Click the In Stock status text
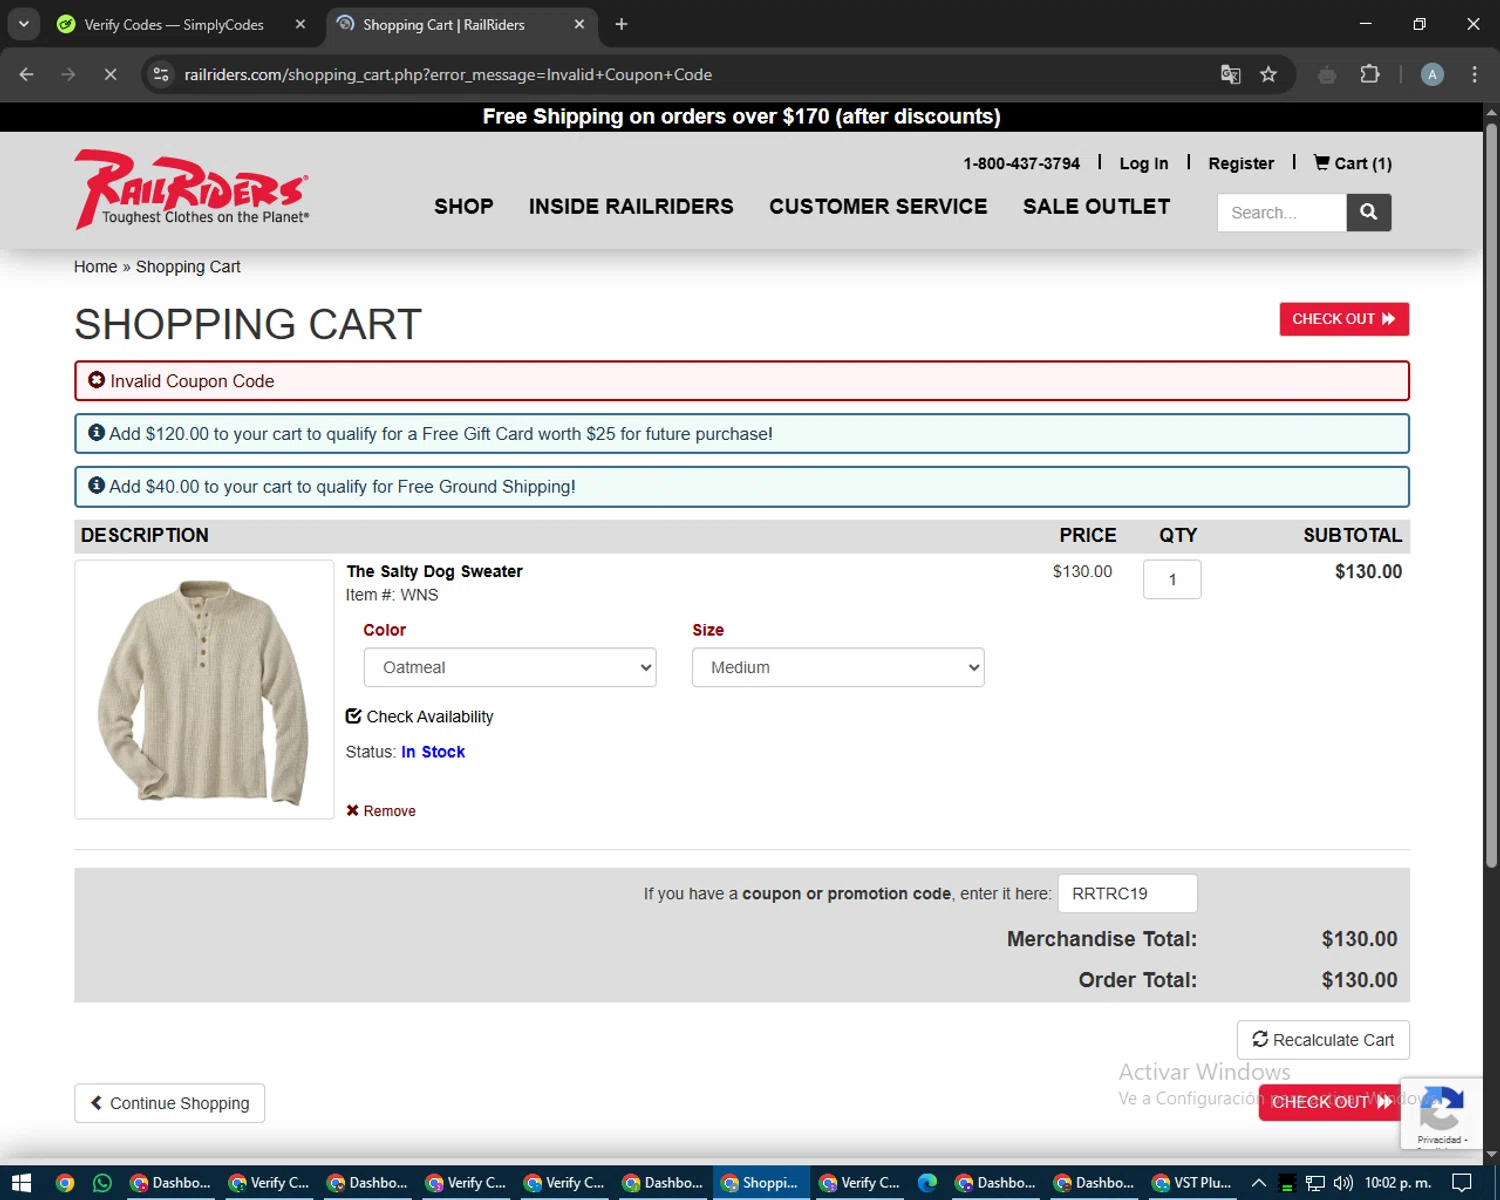 [x=433, y=752]
